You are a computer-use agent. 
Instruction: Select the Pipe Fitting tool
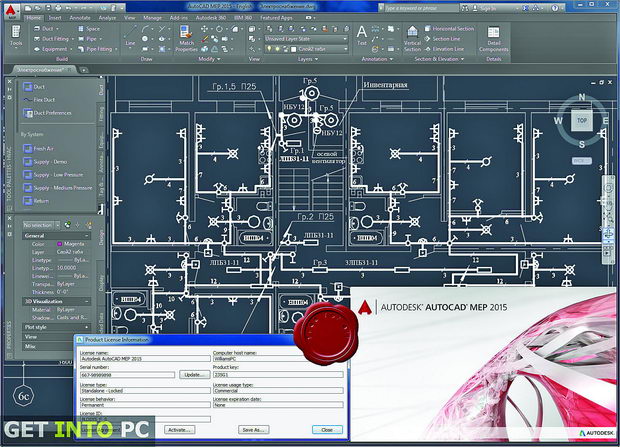pos(95,49)
